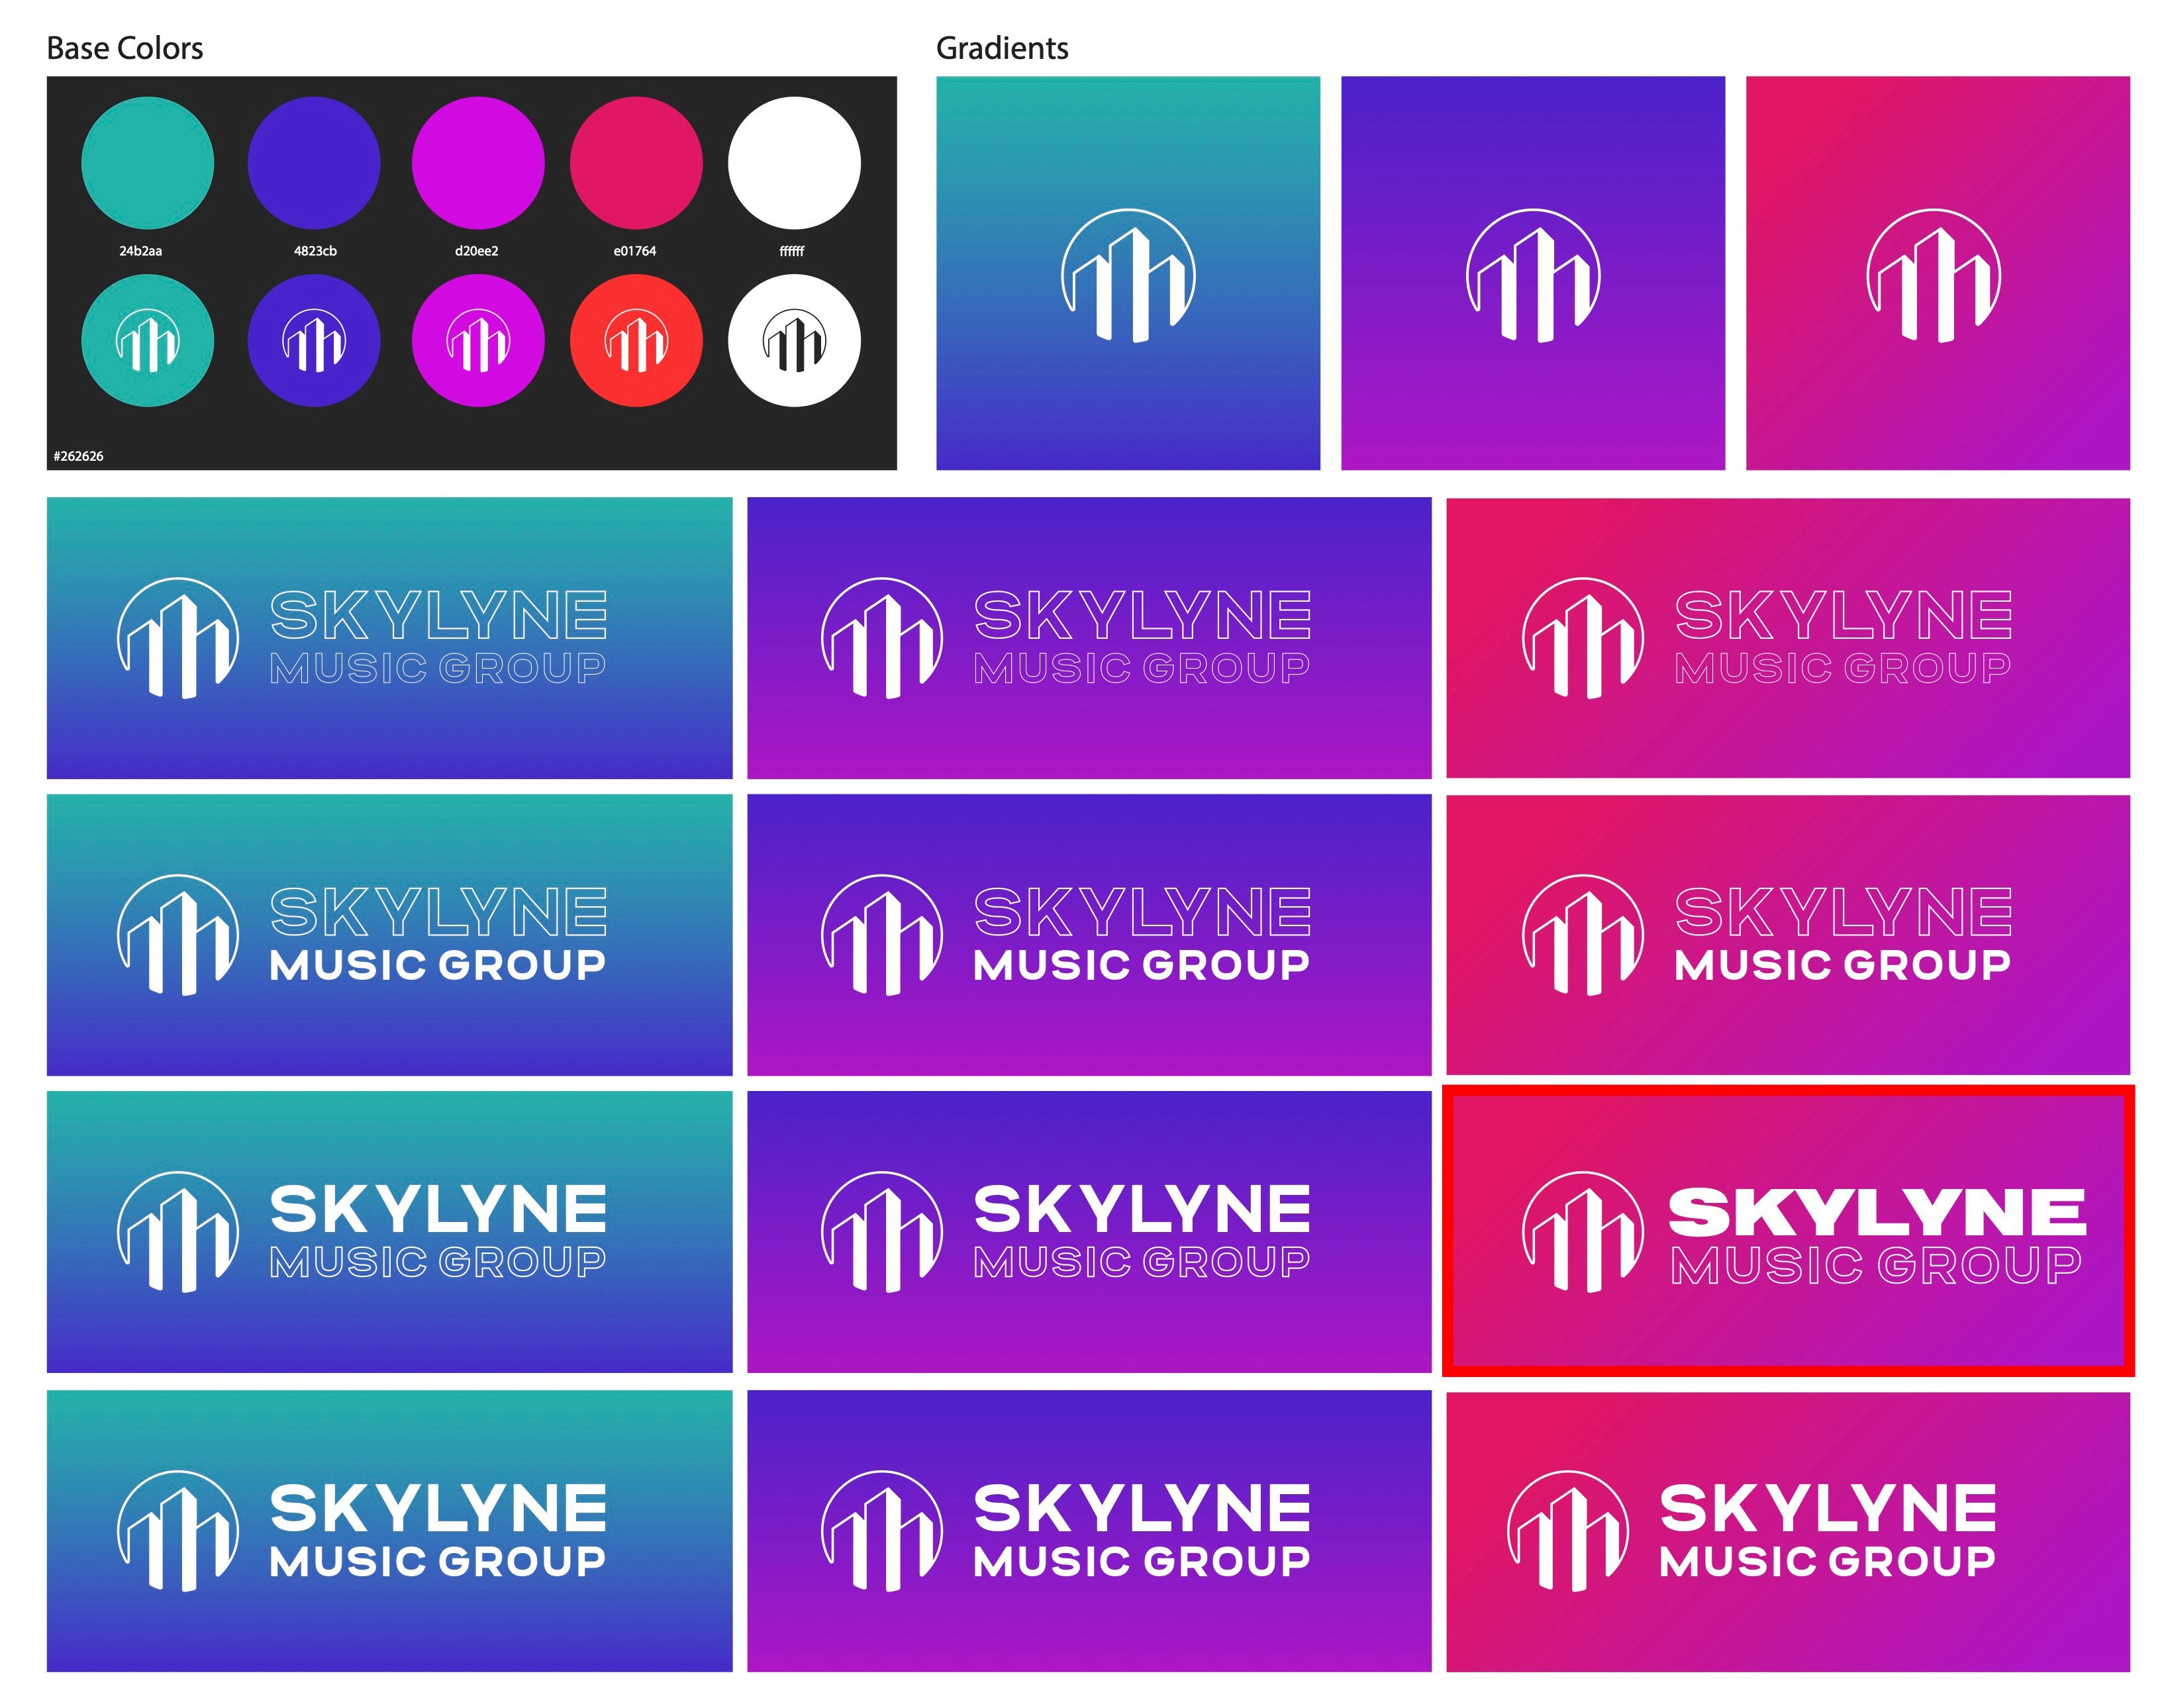2168x1708 pixels.
Task: Click the Base Colors heading
Action: click(x=125, y=48)
